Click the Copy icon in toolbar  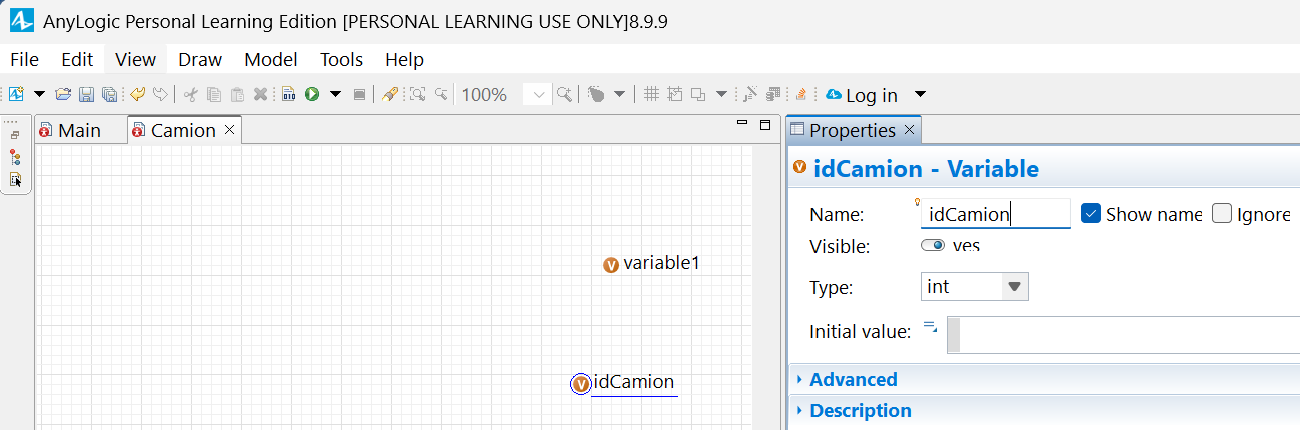tap(214, 94)
